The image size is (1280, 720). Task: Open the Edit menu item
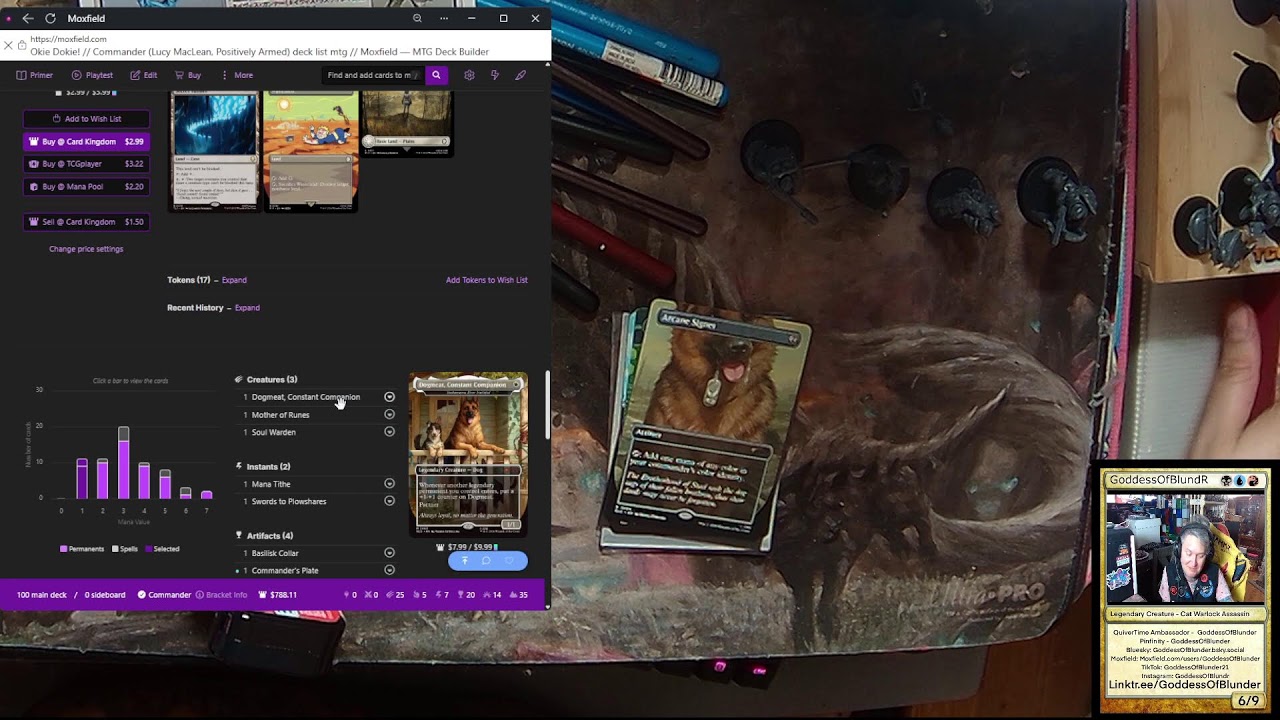pos(144,75)
